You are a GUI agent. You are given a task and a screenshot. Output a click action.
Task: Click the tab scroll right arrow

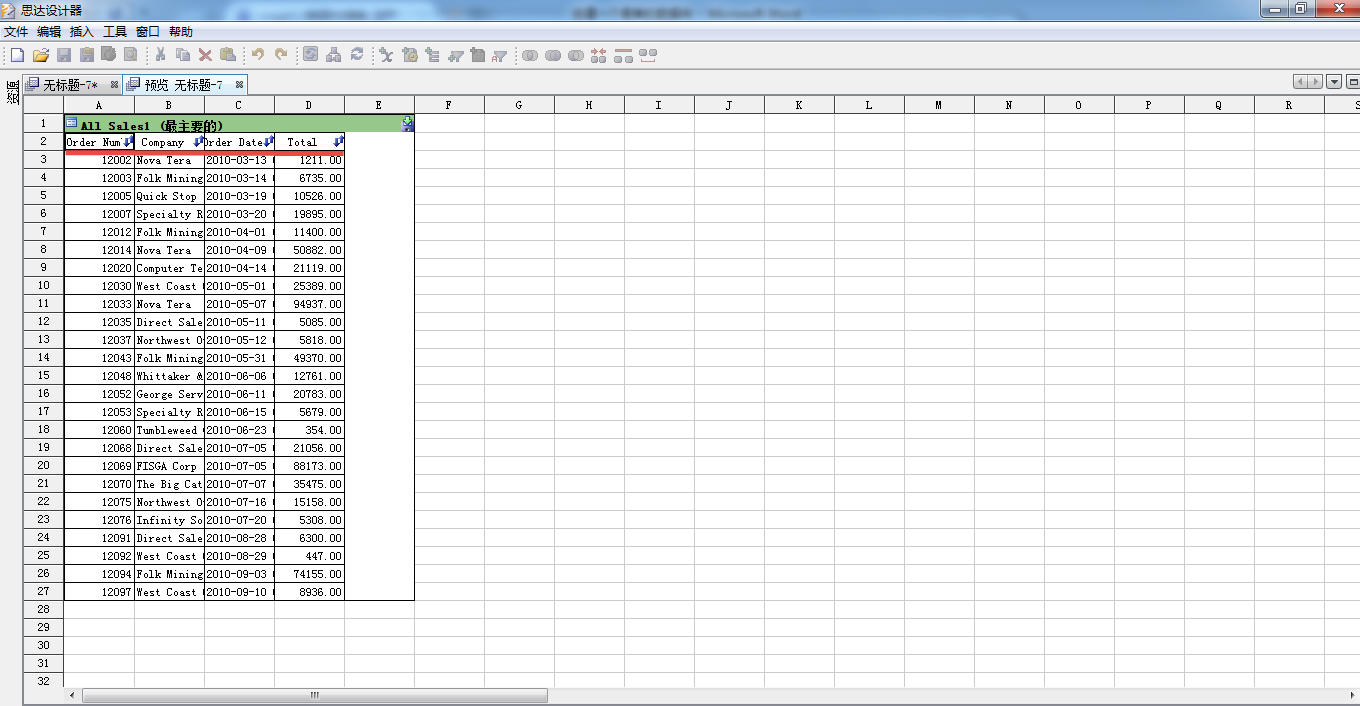1316,82
